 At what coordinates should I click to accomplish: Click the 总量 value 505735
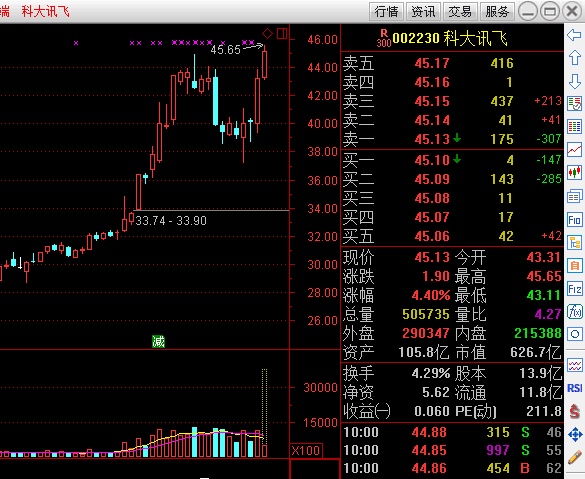coord(425,314)
